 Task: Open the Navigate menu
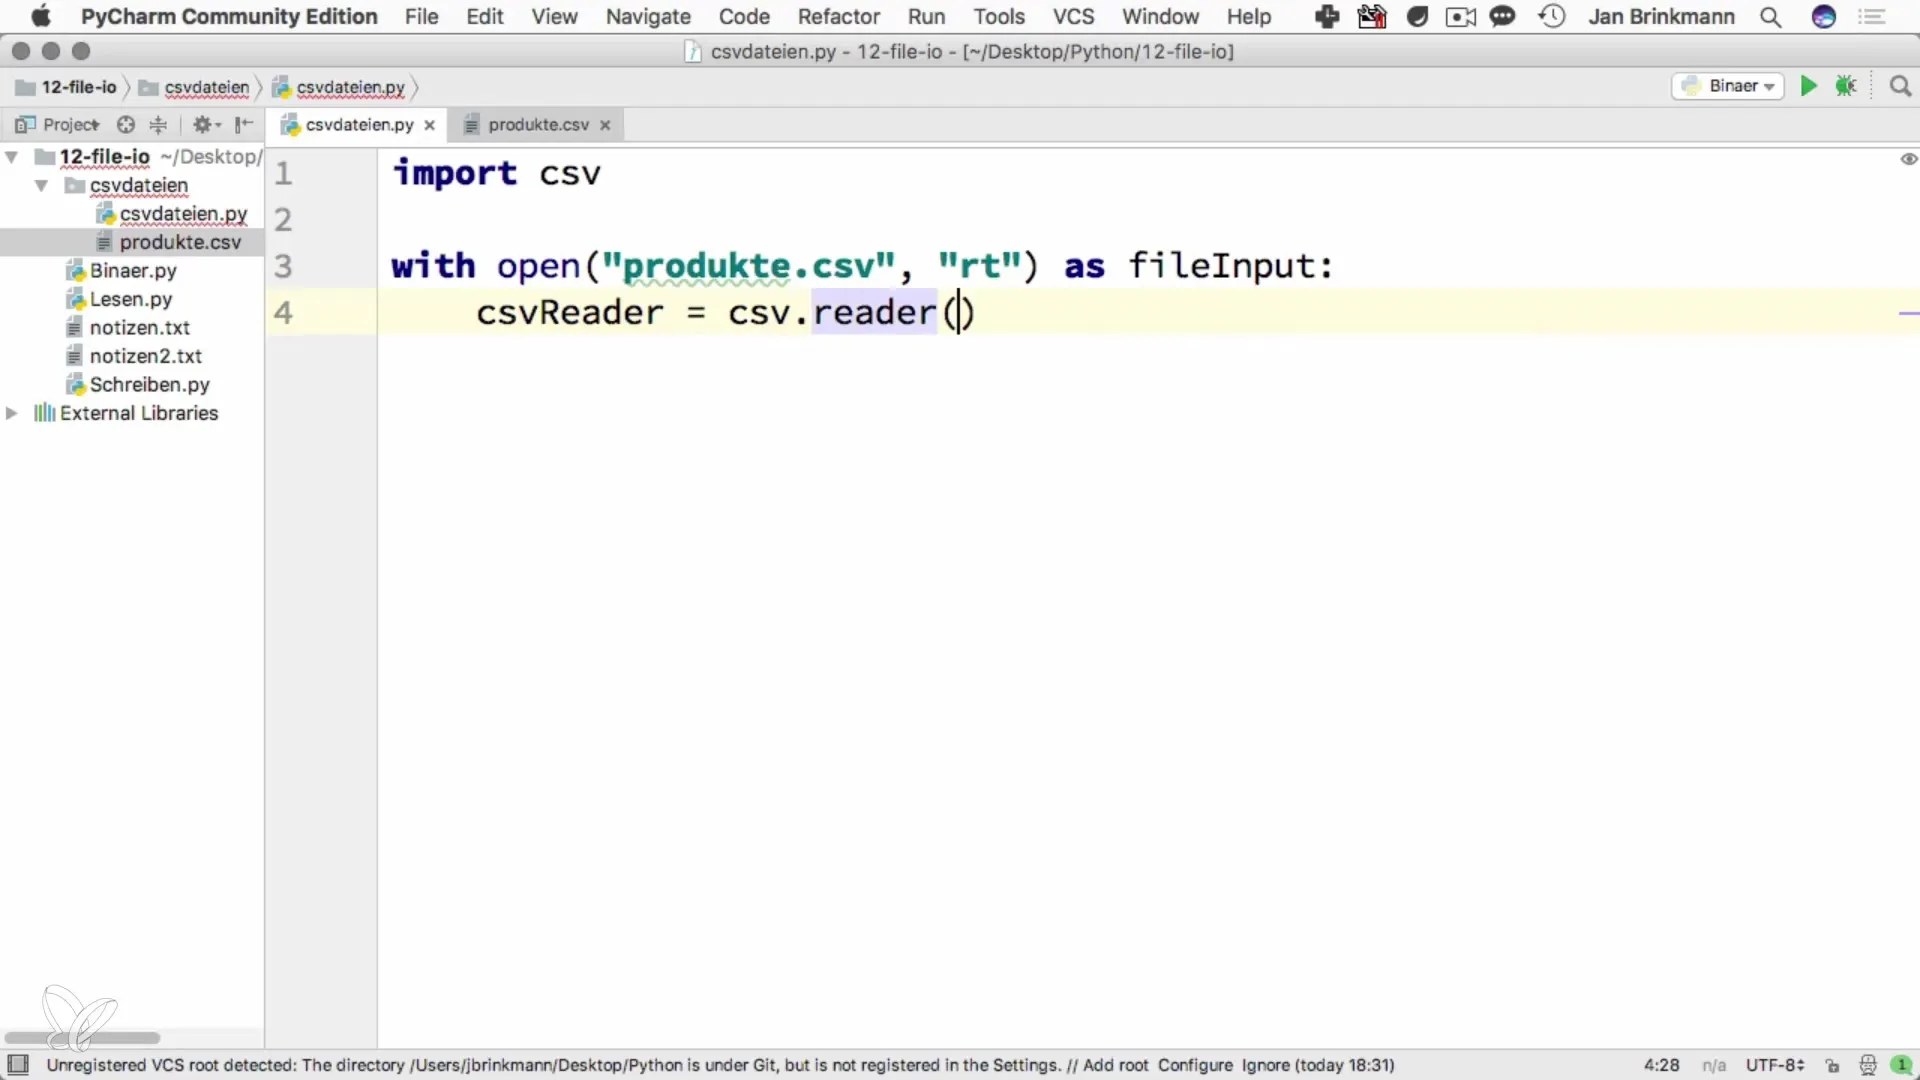[x=648, y=17]
